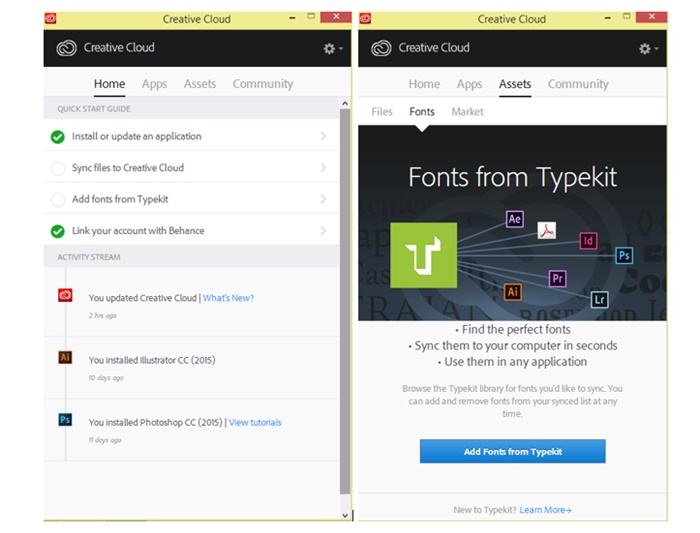Open gear settings menu in right window

click(x=648, y=48)
